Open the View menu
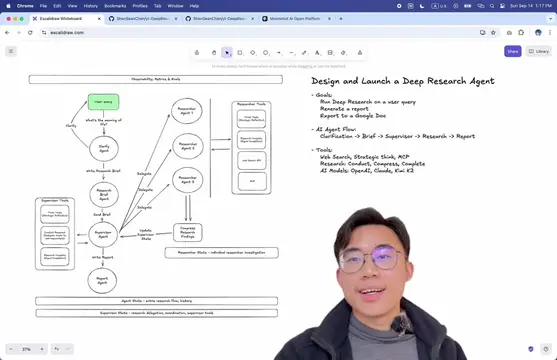 pos(72,6)
